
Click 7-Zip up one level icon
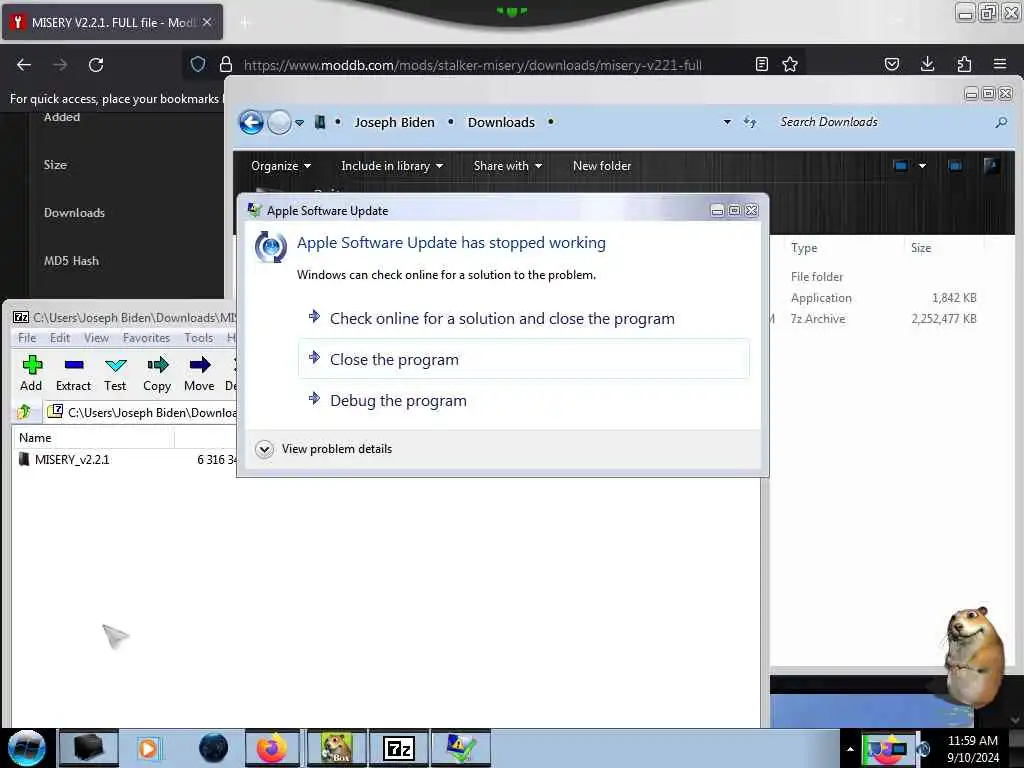pos(25,412)
